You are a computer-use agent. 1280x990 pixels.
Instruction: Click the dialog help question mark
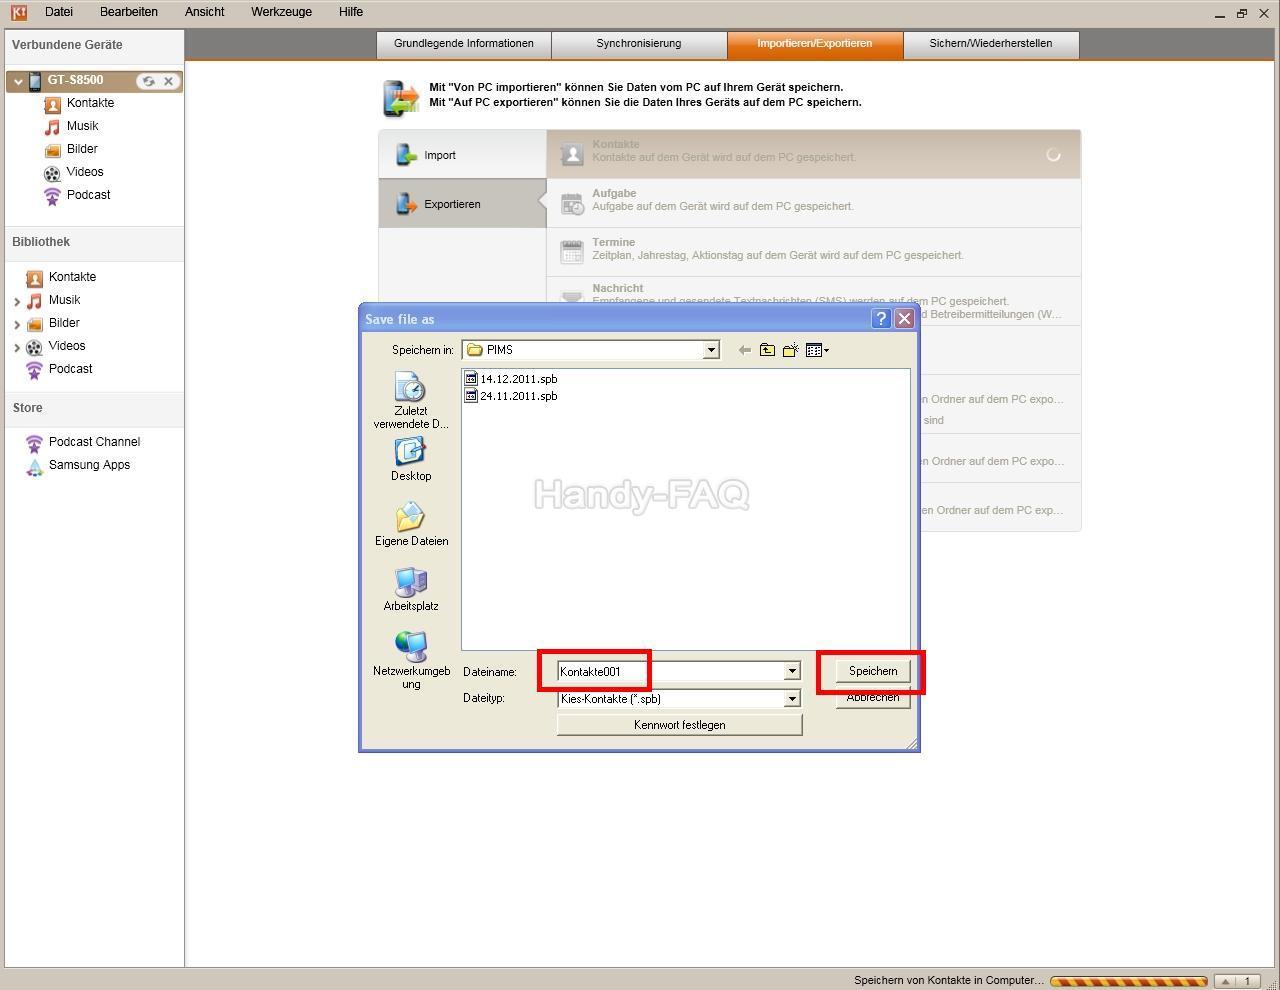pyautogui.click(x=881, y=318)
